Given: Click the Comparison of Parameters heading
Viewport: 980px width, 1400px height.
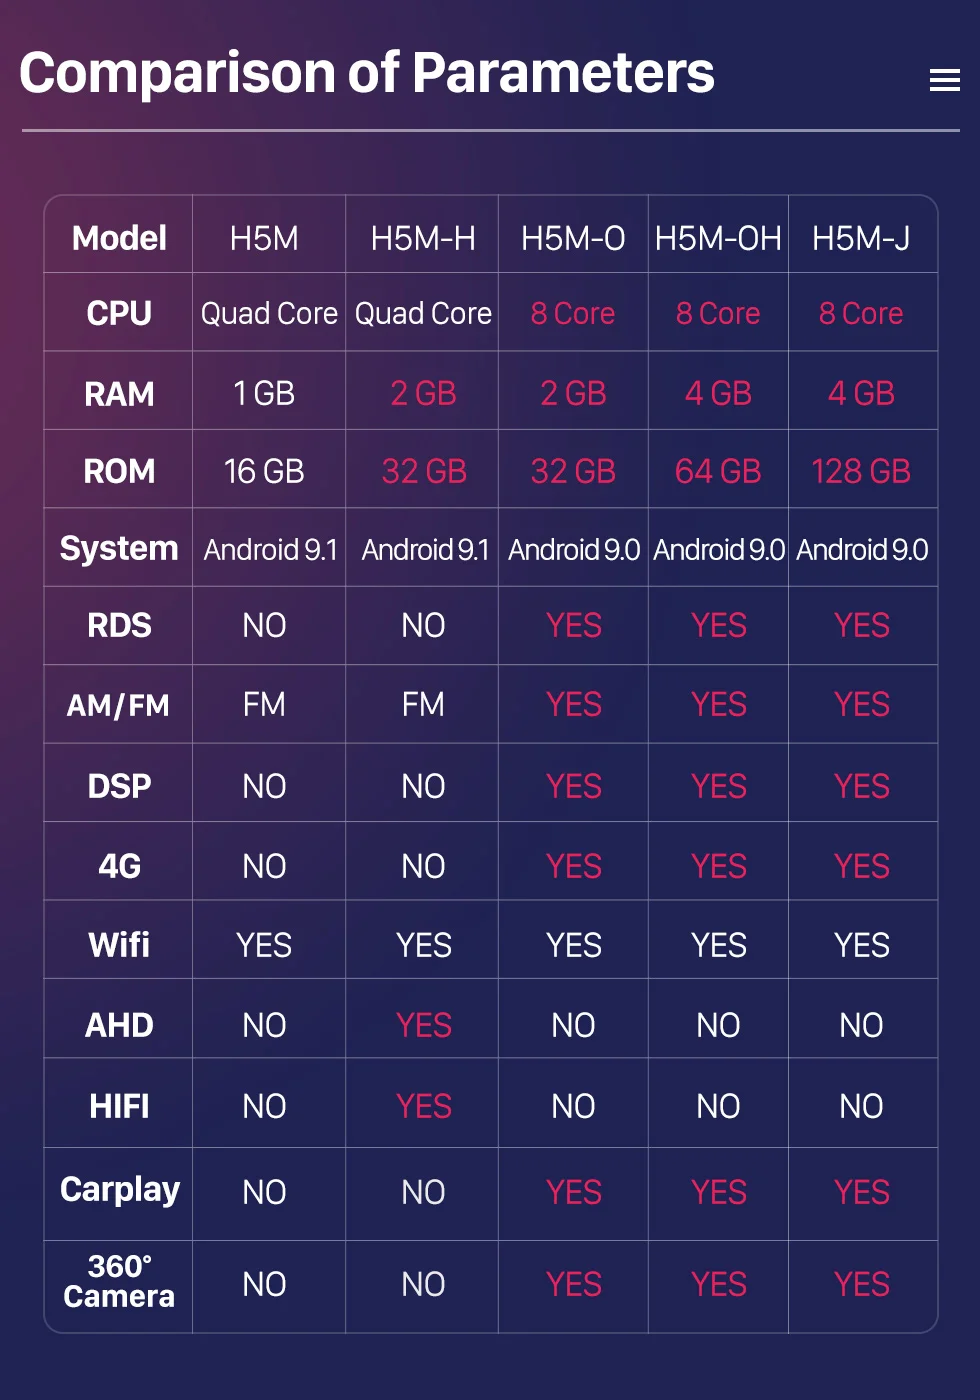Looking at the screenshot, I should (x=367, y=73).
